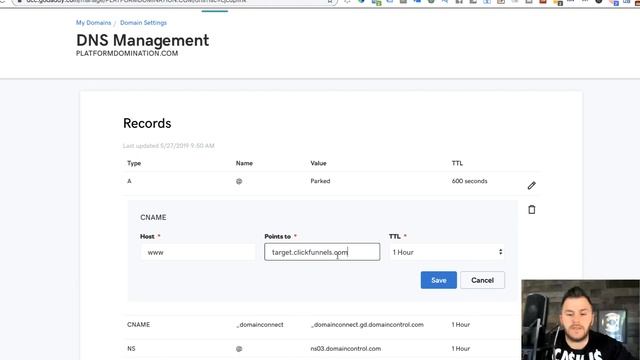Open the TTL 1 Hour dropdown
This screenshot has width=640, height=360.
[x=447, y=252]
